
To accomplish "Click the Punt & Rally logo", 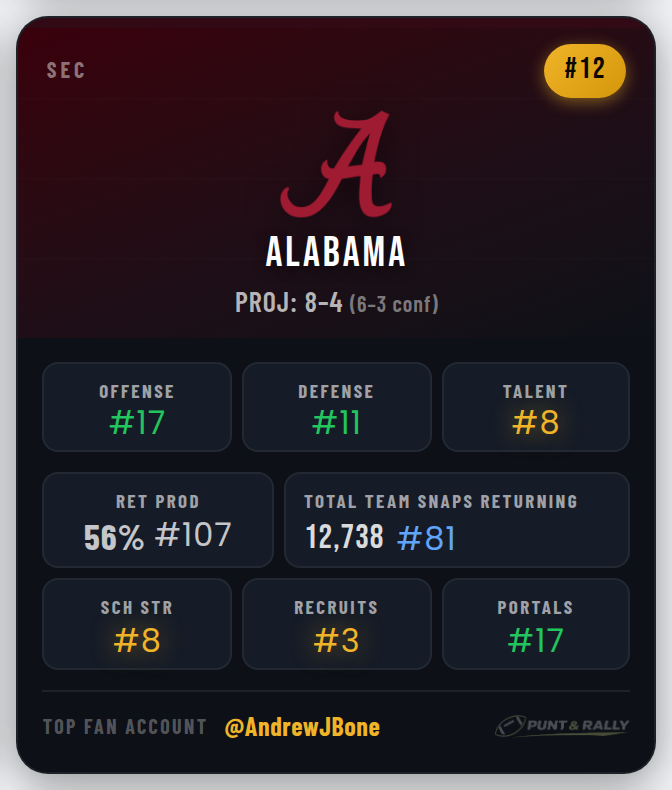I will [560, 726].
